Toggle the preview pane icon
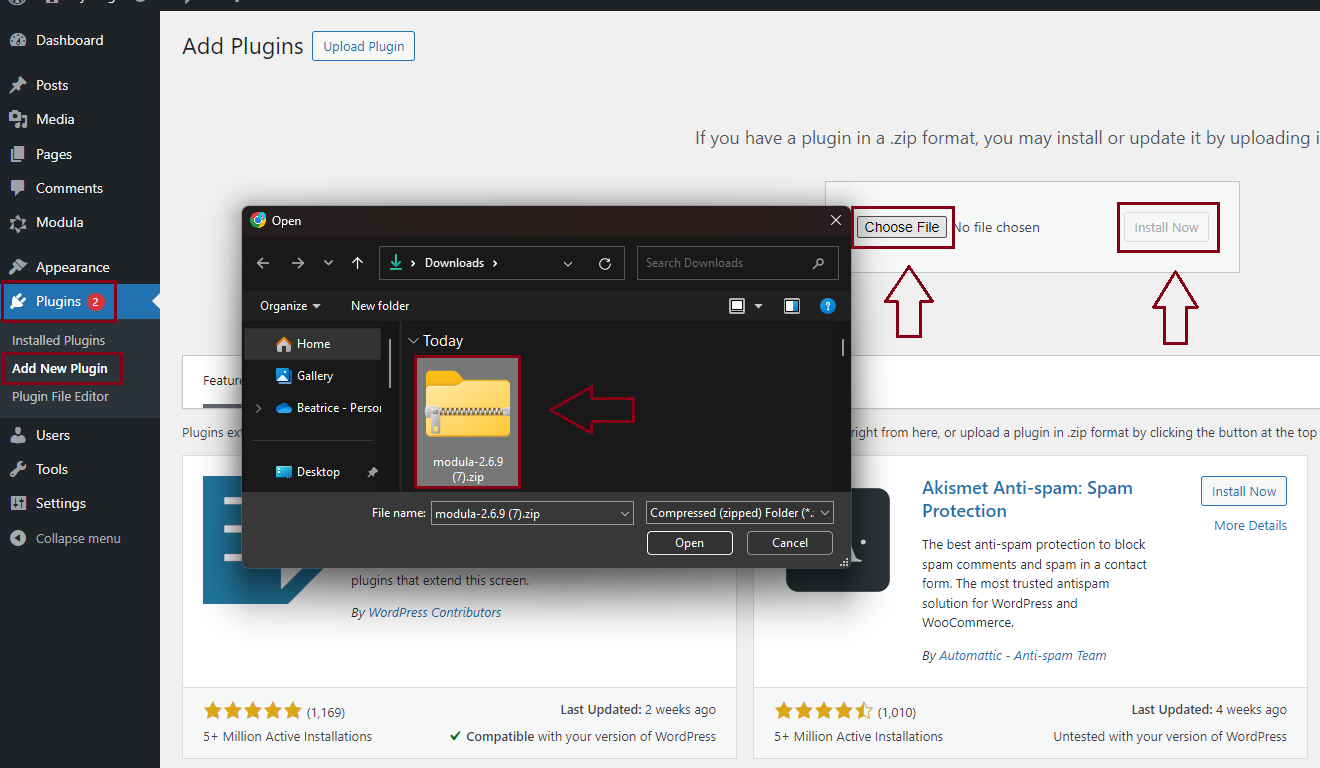 [792, 306]
